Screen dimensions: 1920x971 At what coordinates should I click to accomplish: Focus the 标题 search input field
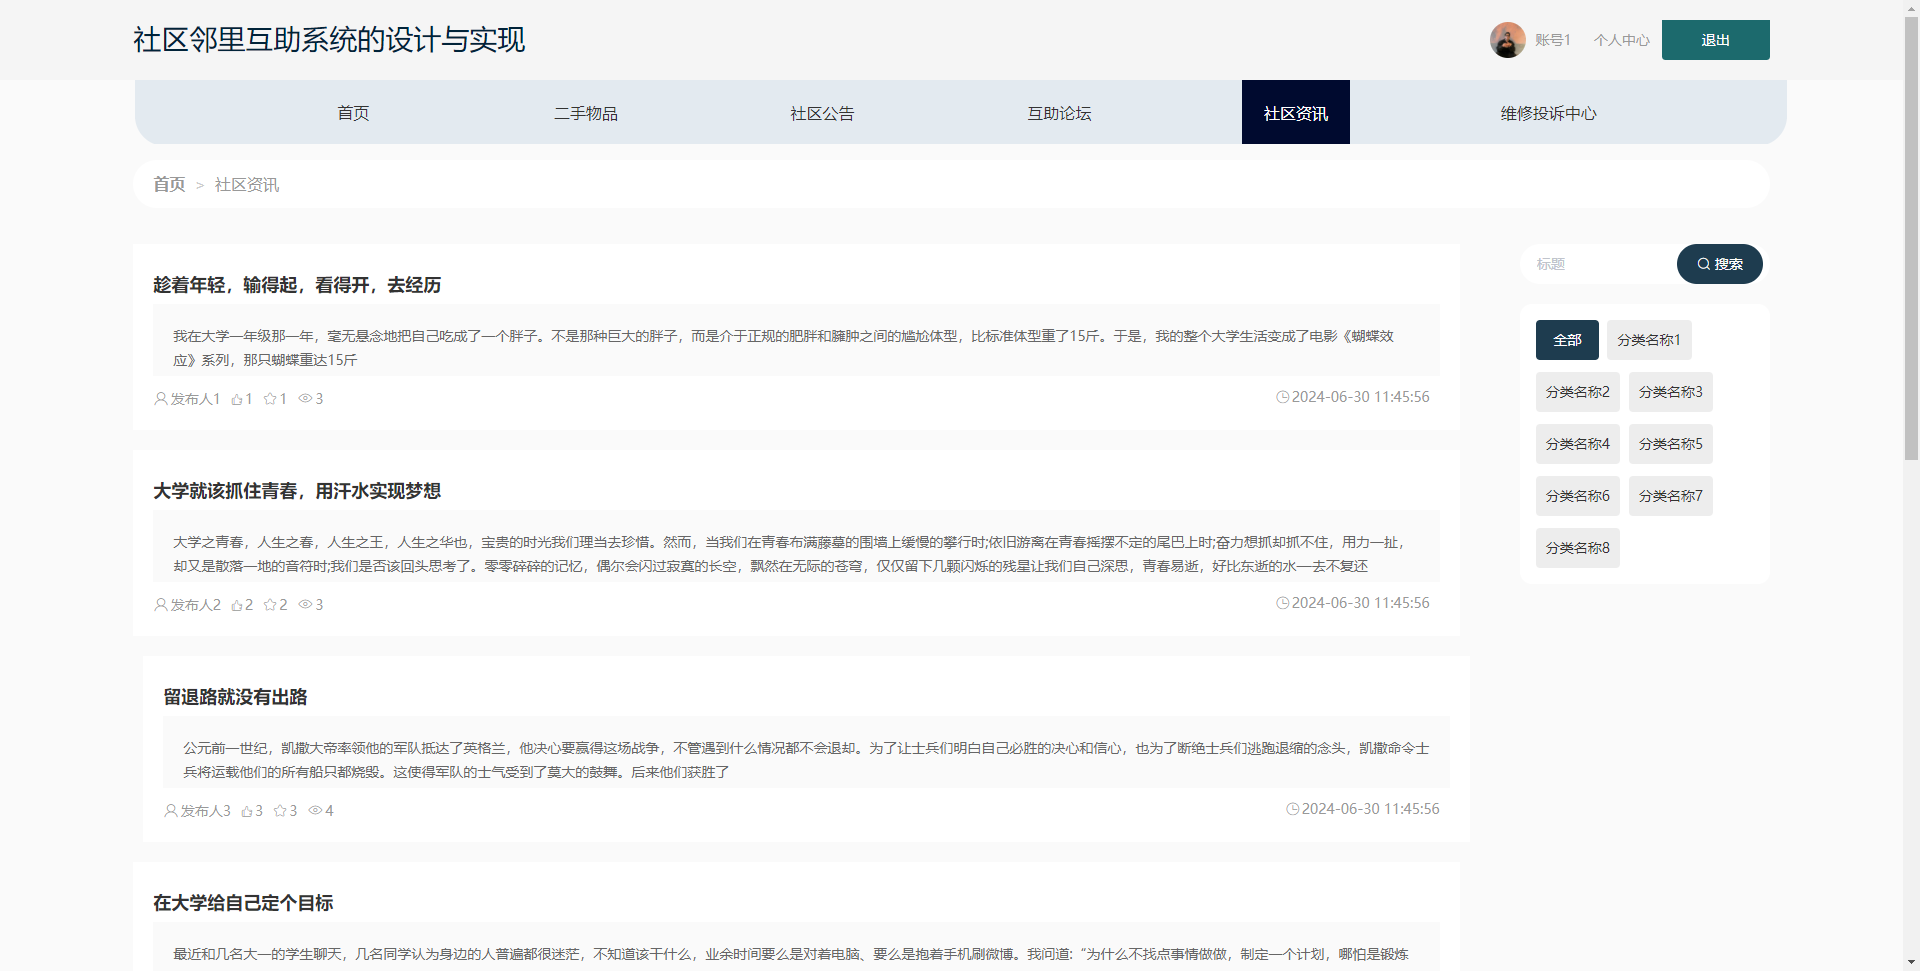click(x=1599, y=264)
